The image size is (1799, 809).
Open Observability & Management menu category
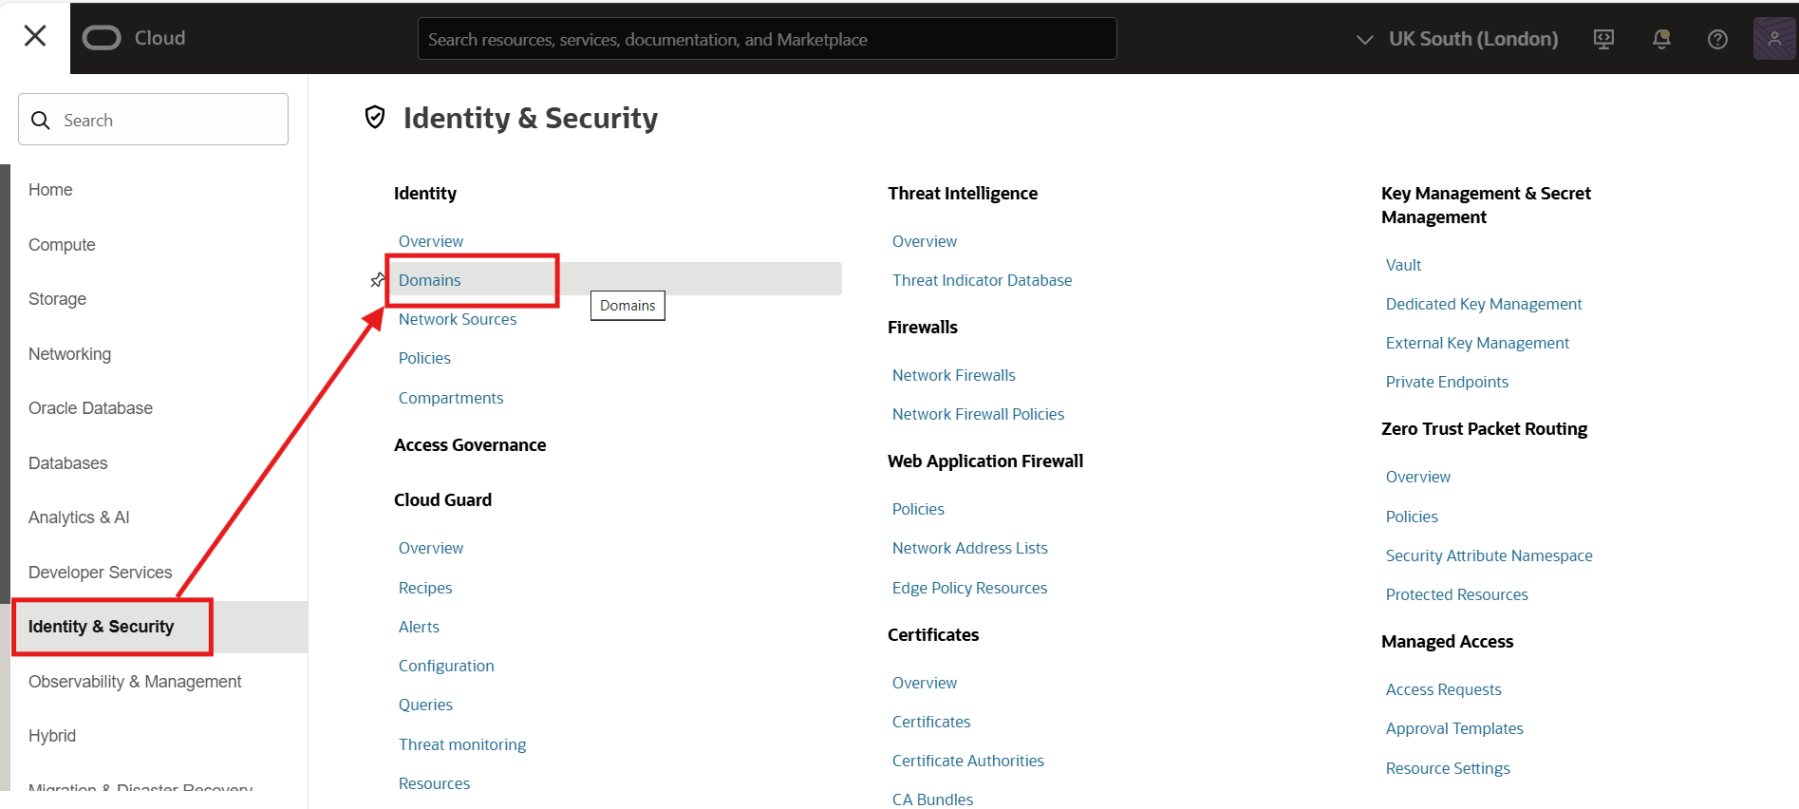pyautogui.click(x=135, y=682)
